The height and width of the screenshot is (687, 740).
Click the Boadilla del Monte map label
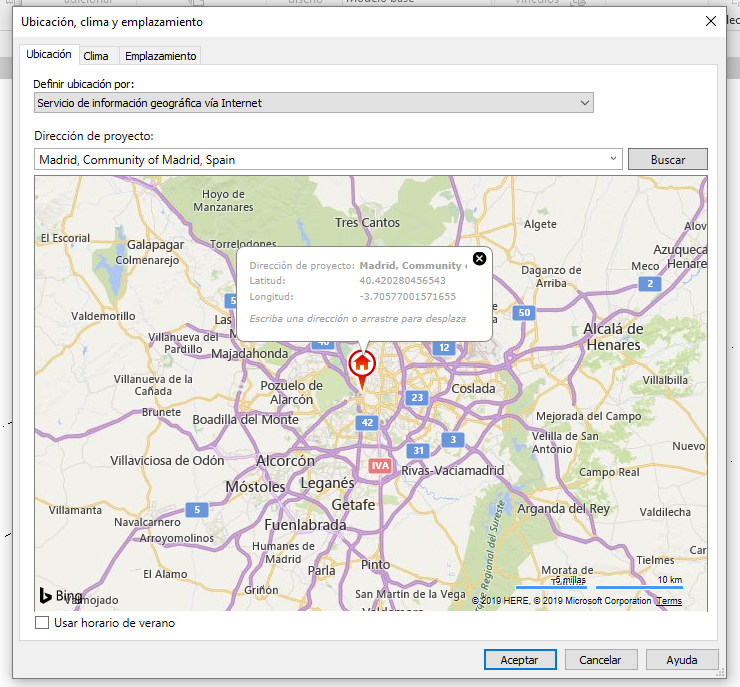tap(245, 419)
